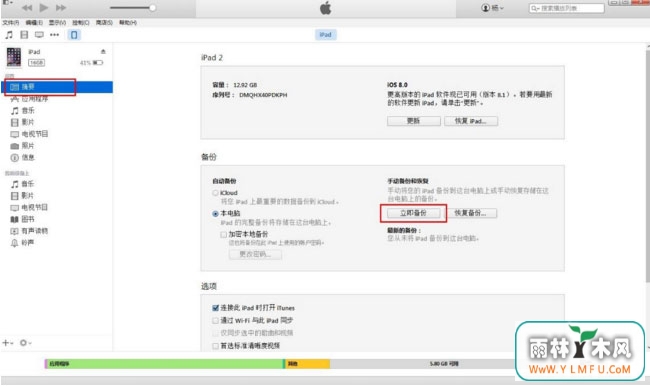Viewport: 650px width, 386px height.
Task: Click the iOS 8.0 version label
Action: click(x=397, y=85)
